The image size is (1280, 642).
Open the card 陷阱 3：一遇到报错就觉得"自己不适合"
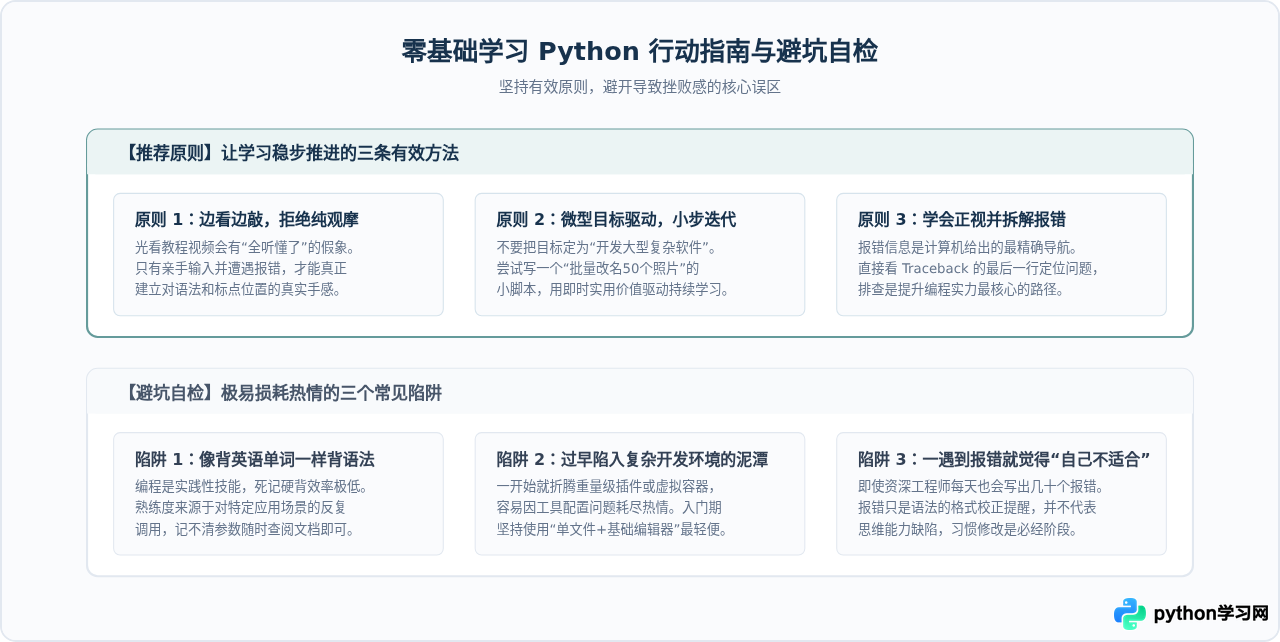point(1001,494)
